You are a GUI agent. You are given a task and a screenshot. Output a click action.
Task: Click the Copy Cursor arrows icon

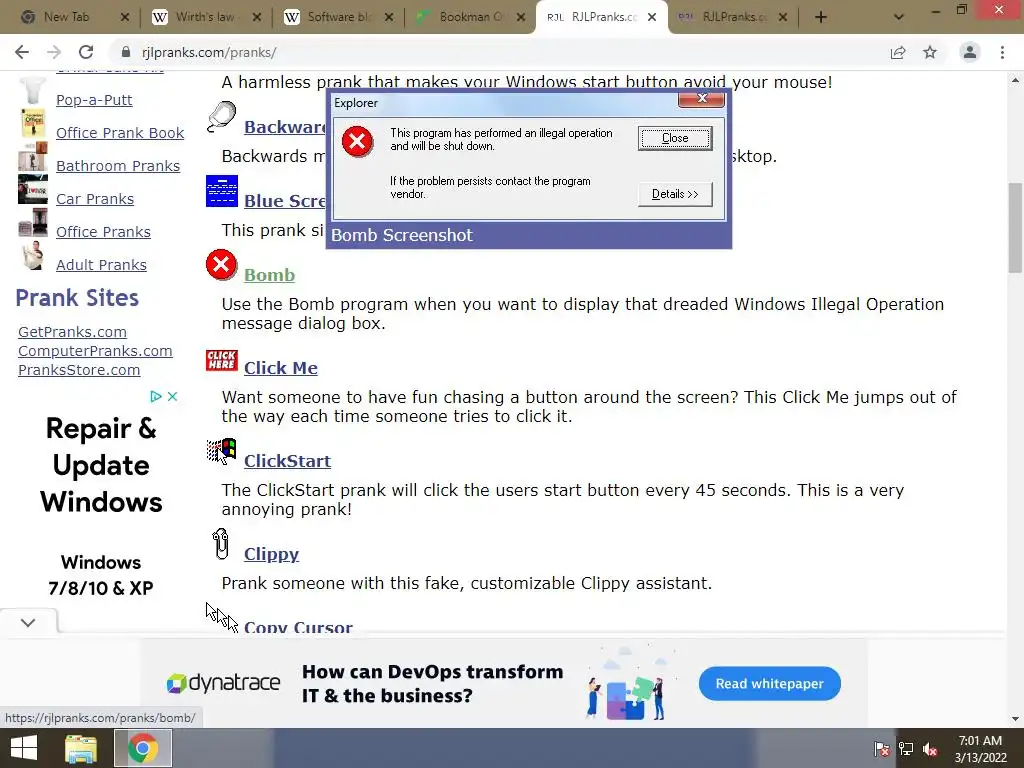221,617
